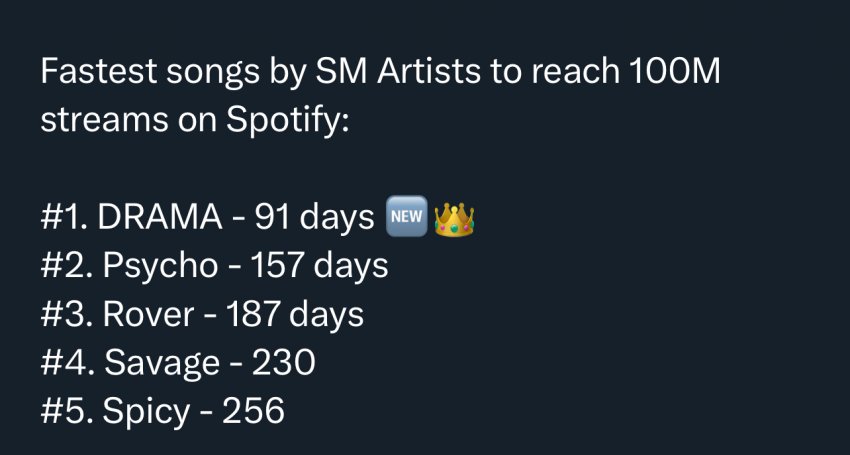The image size is (850, 455).
Task: Click the song title Rover
Action: [148, 315]
